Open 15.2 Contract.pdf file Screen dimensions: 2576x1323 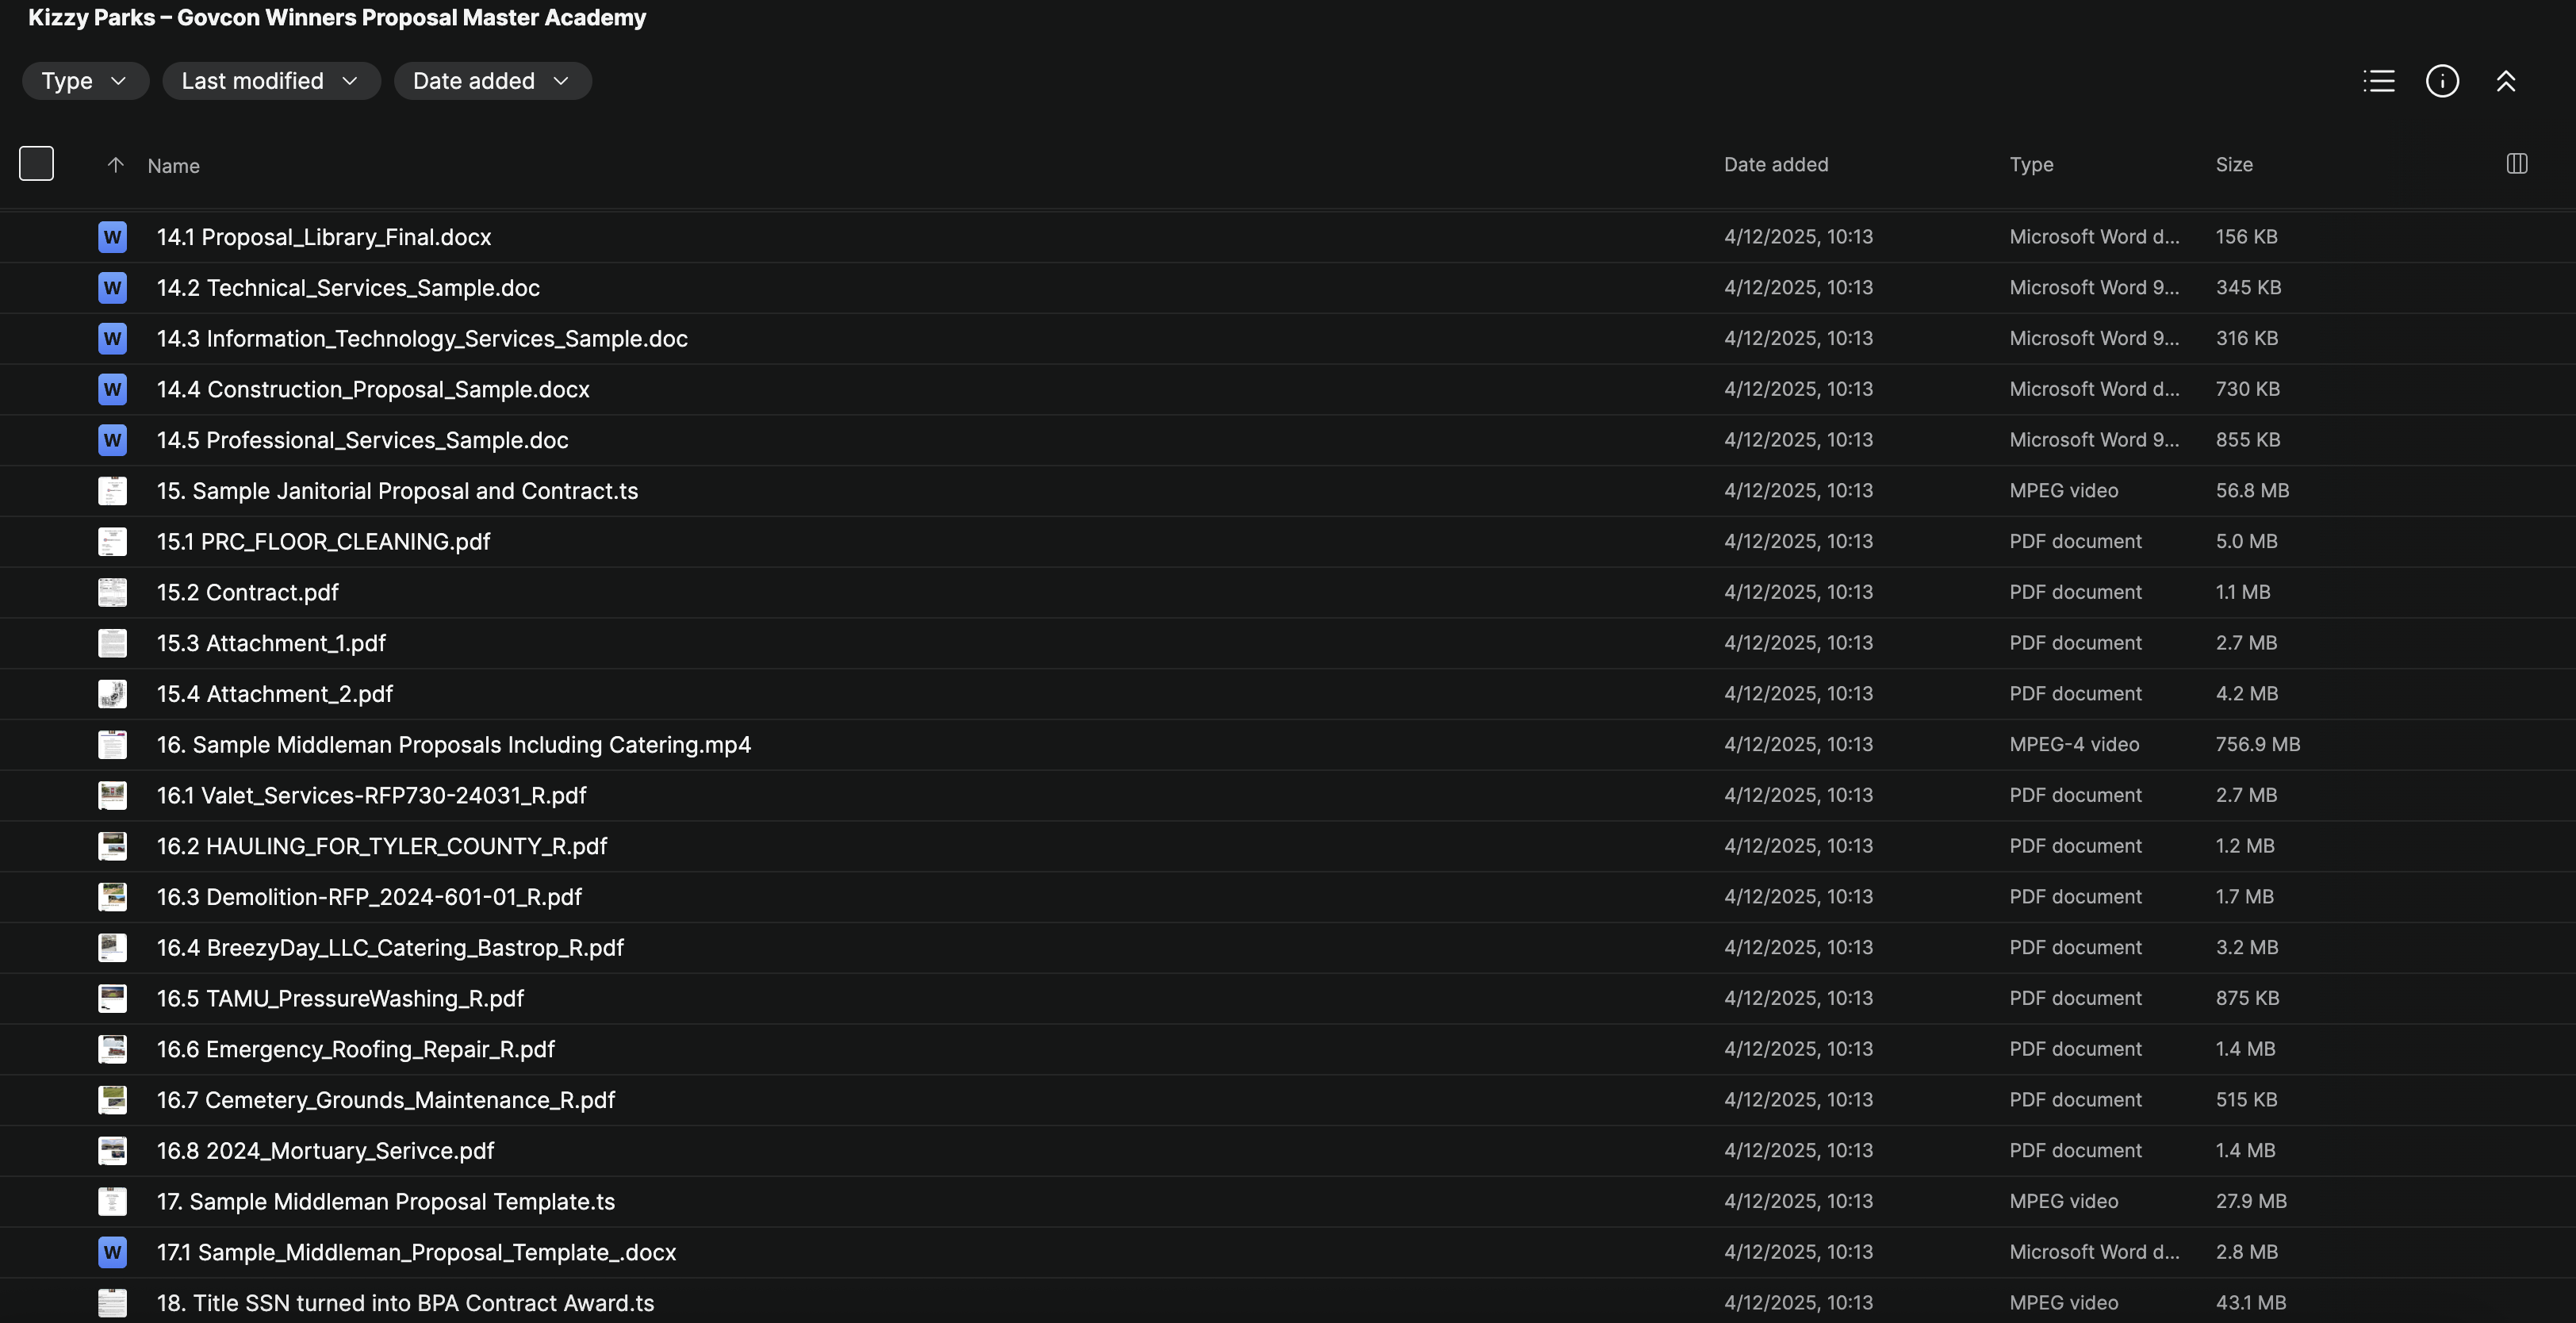pyautogui.click(x=248, y=593)
